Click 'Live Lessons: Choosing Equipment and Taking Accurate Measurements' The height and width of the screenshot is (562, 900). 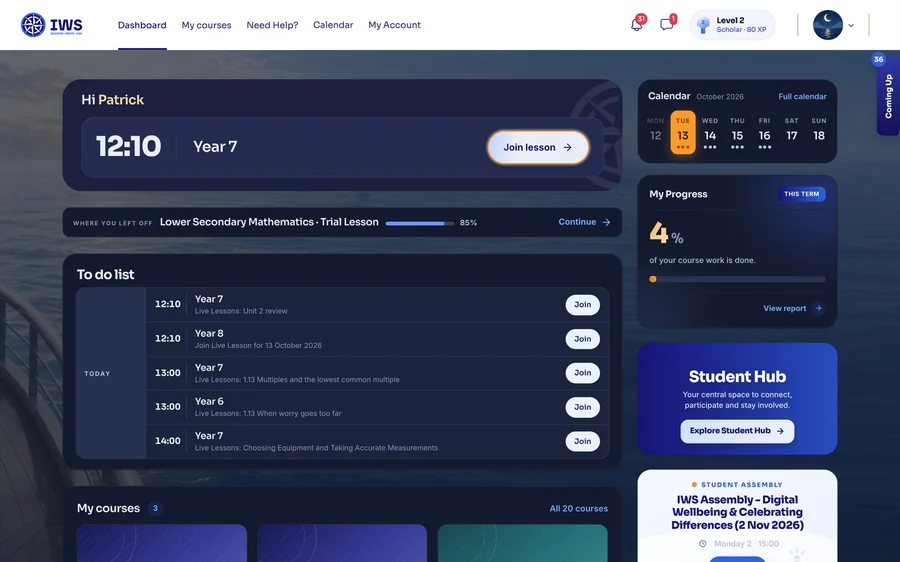click(x=316, y=448)
